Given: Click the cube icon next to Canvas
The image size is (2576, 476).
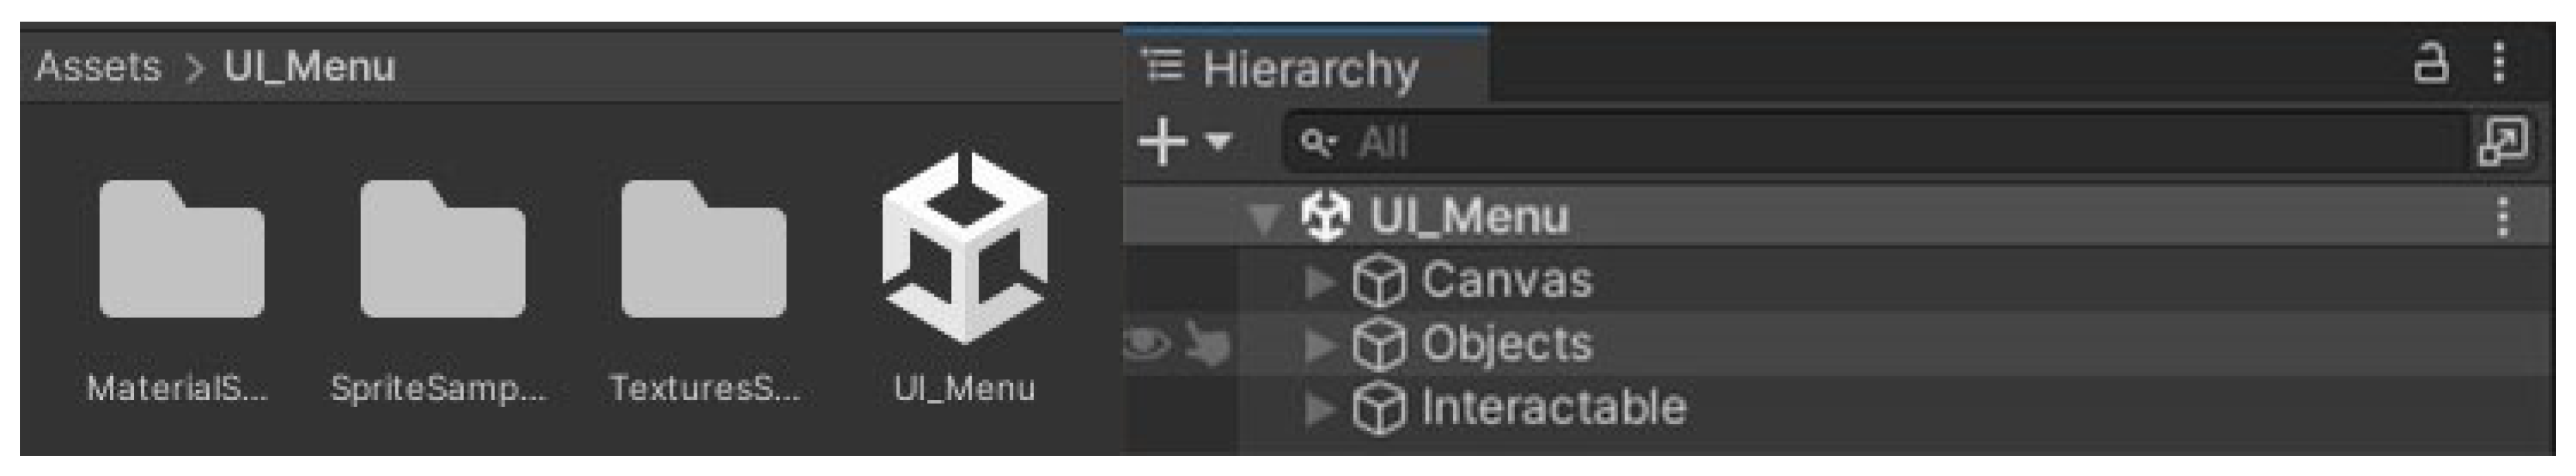Looking at the screenshot, I should (1379, 281).
